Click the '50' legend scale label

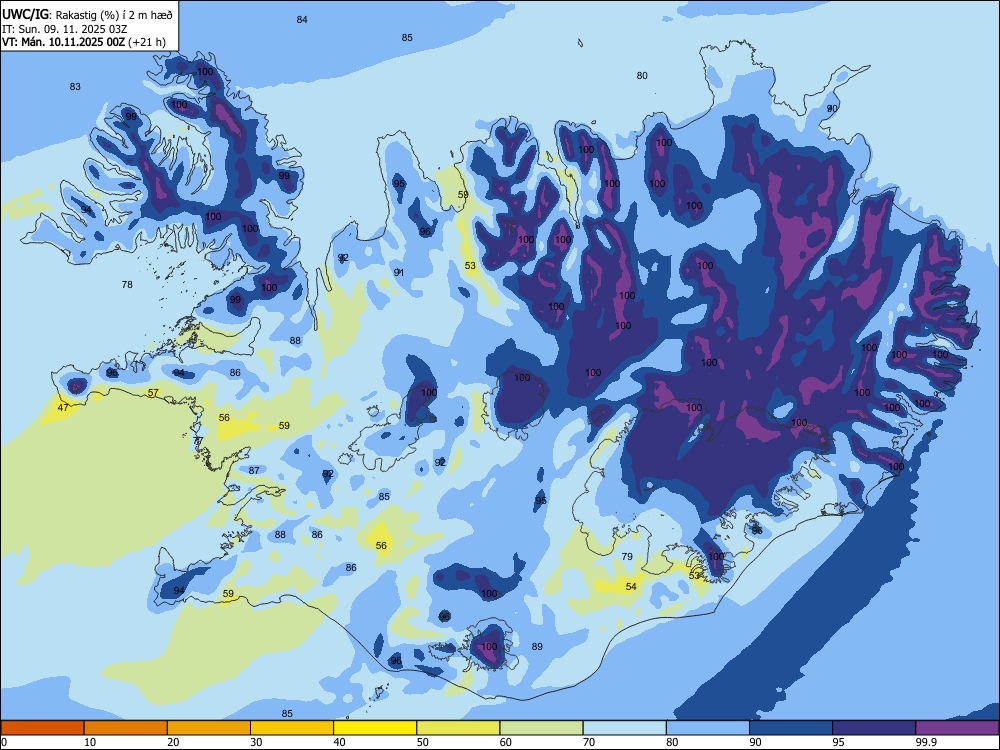(x=423, y=742)
